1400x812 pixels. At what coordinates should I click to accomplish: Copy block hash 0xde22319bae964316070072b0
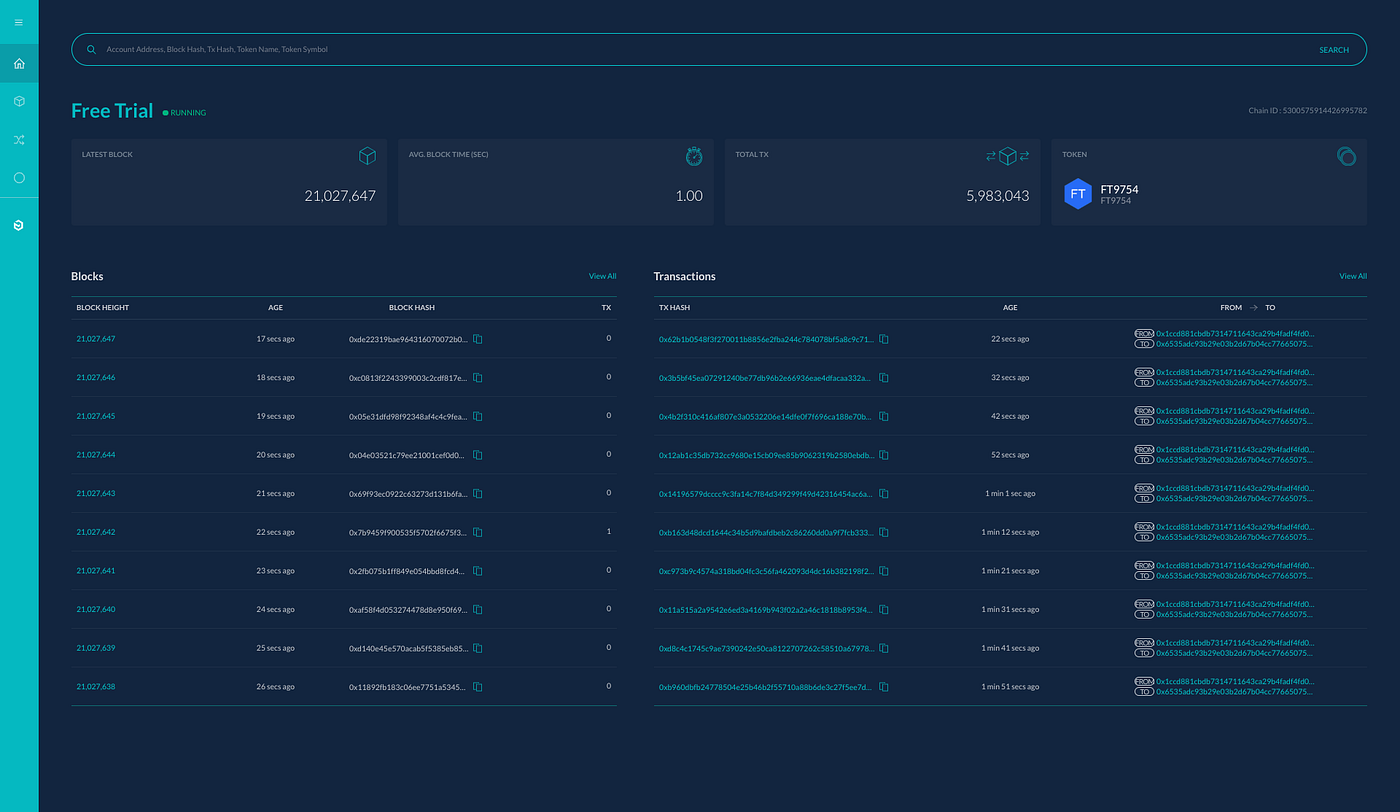click(478, 339)
